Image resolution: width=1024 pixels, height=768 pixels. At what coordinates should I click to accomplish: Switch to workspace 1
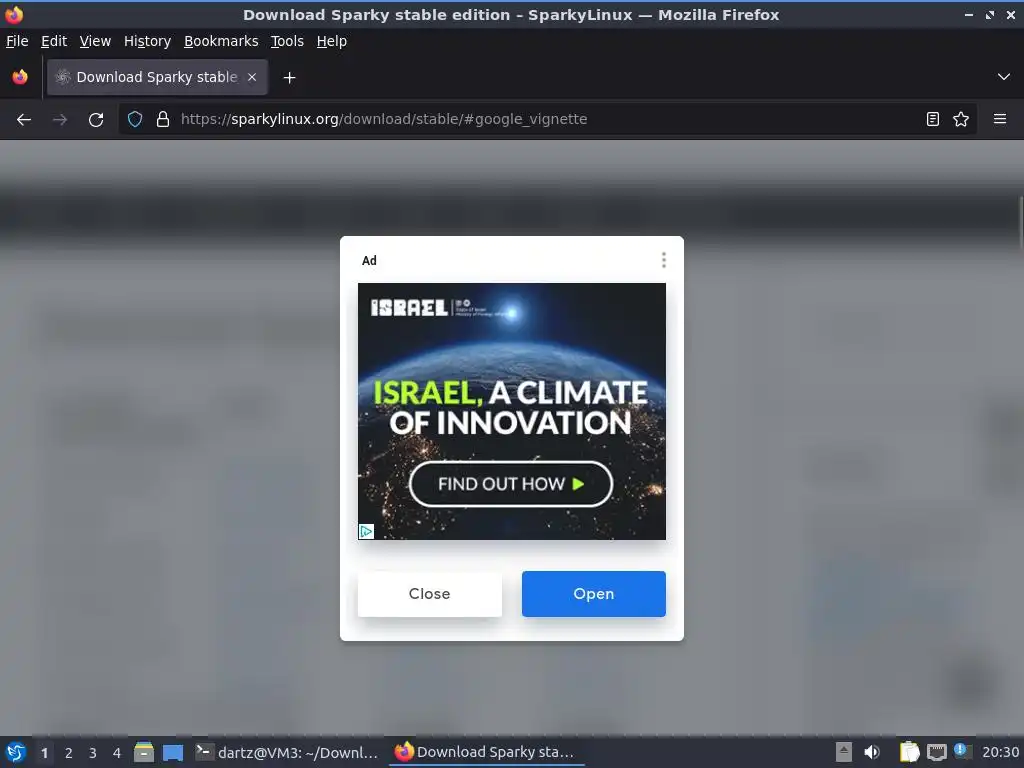coord(44,753)
